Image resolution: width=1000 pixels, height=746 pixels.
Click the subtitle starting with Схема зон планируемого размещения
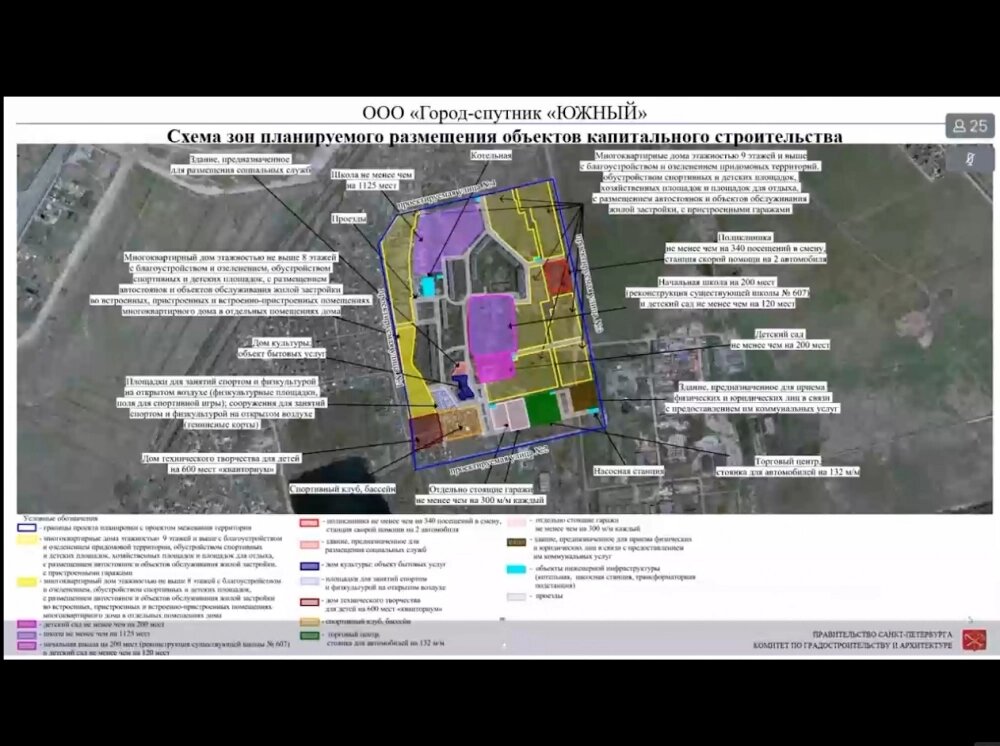click(x=504, y=136)
